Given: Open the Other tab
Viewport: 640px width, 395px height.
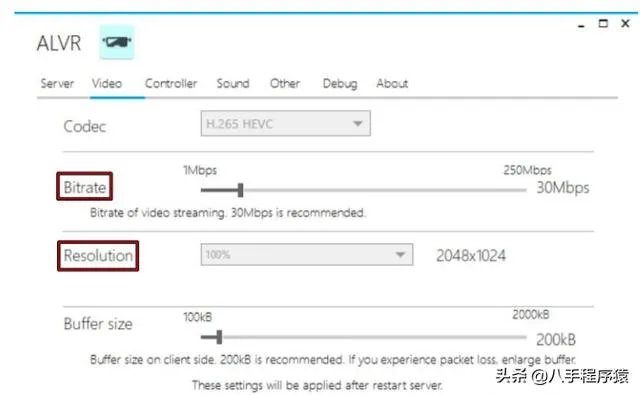Looking at the screenshot, I should [285, 84].
